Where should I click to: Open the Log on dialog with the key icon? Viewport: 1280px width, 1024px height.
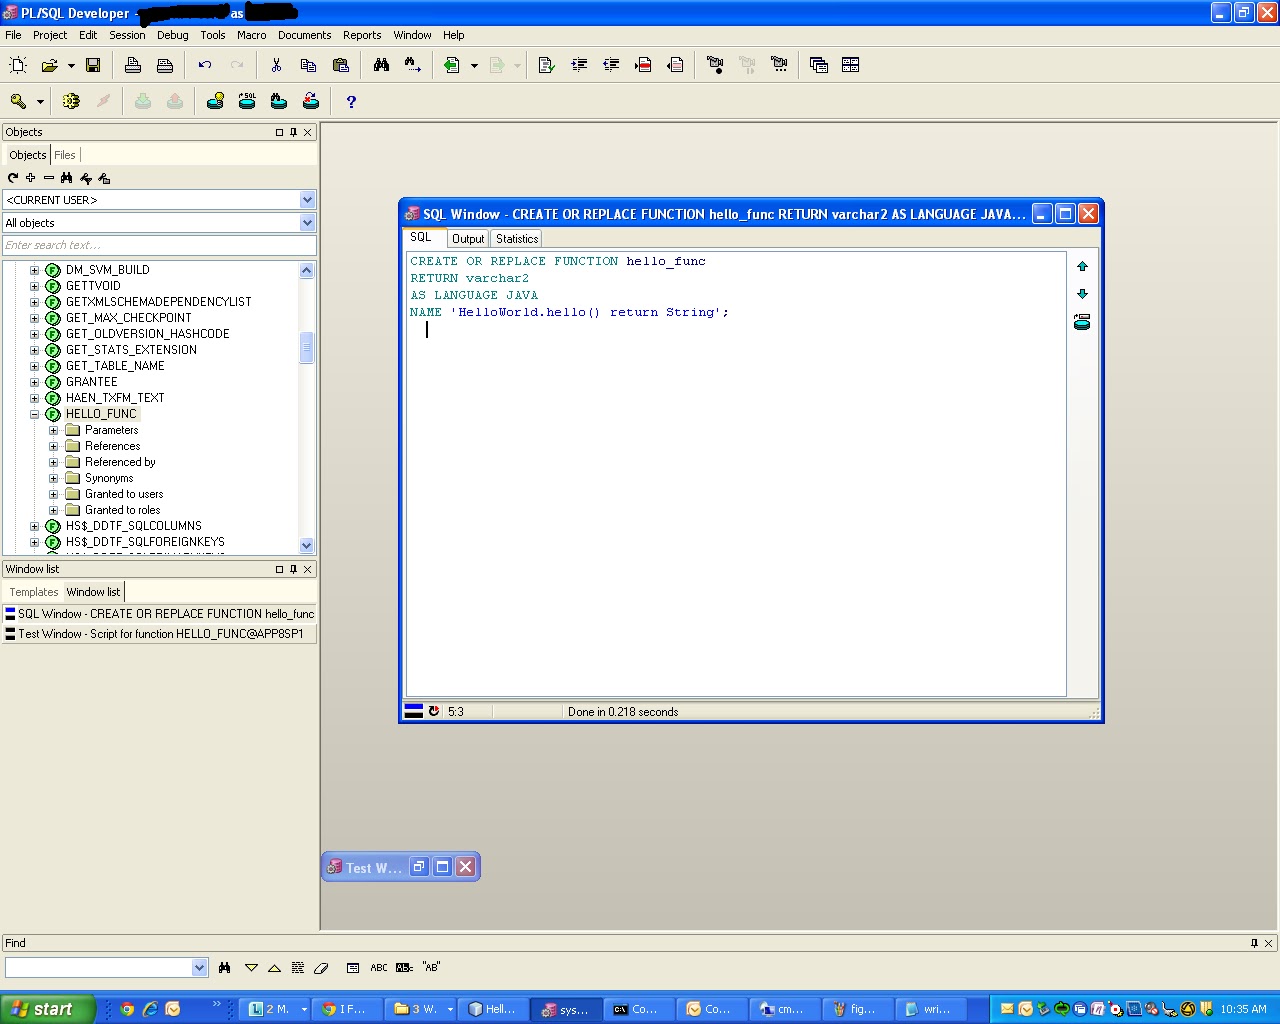17,101
